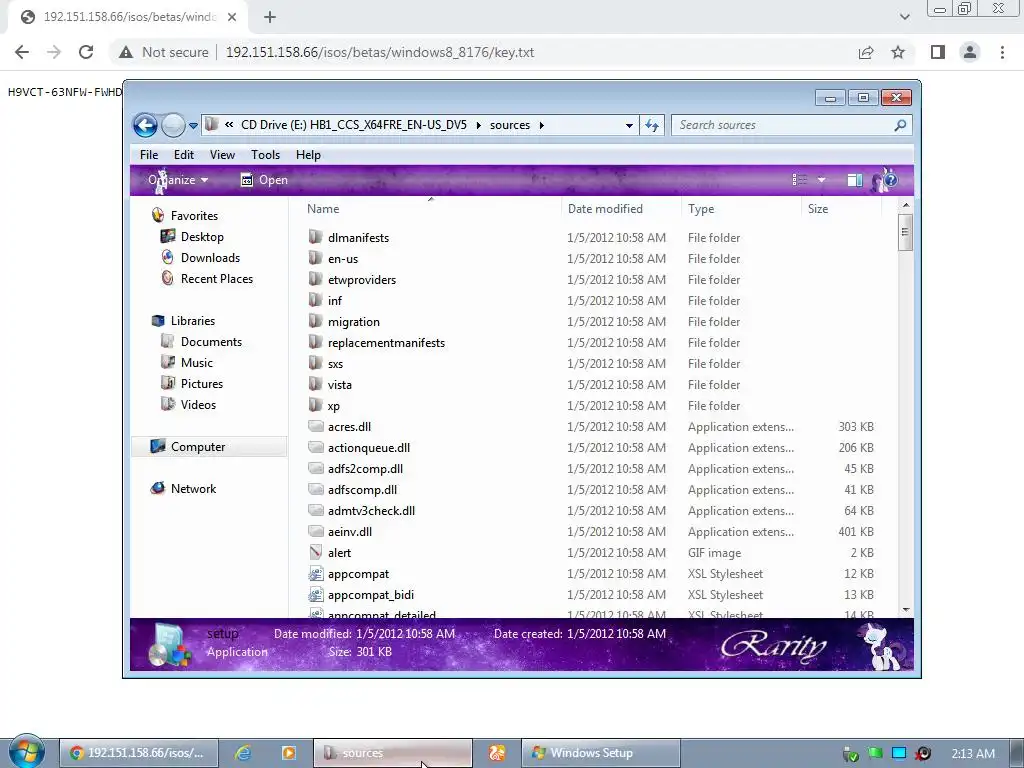Open the View menu

coord(222,155)
